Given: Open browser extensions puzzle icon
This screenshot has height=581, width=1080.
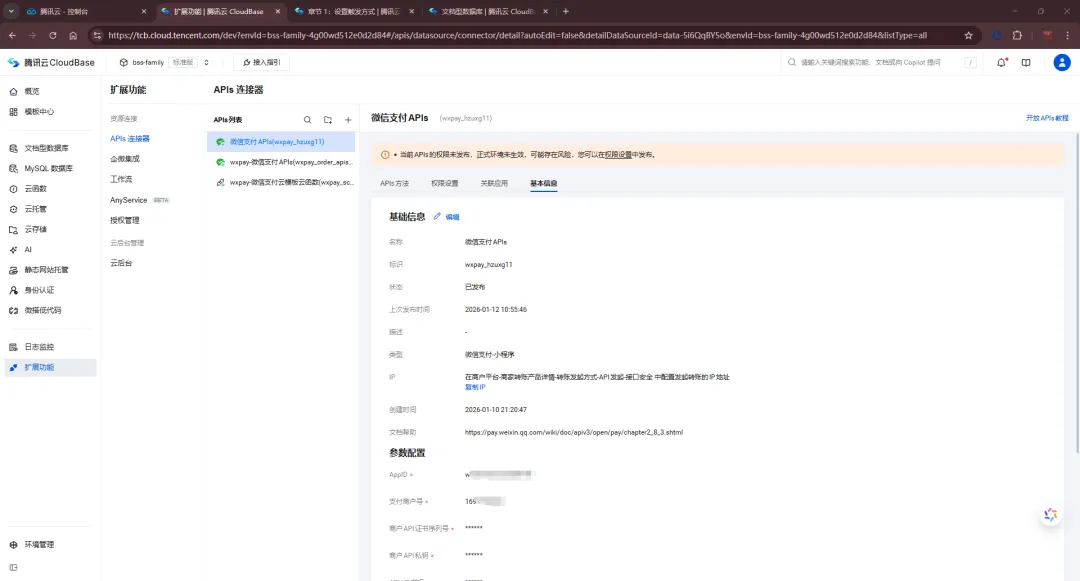Looking at the screenshot, I should (1017, 35).
